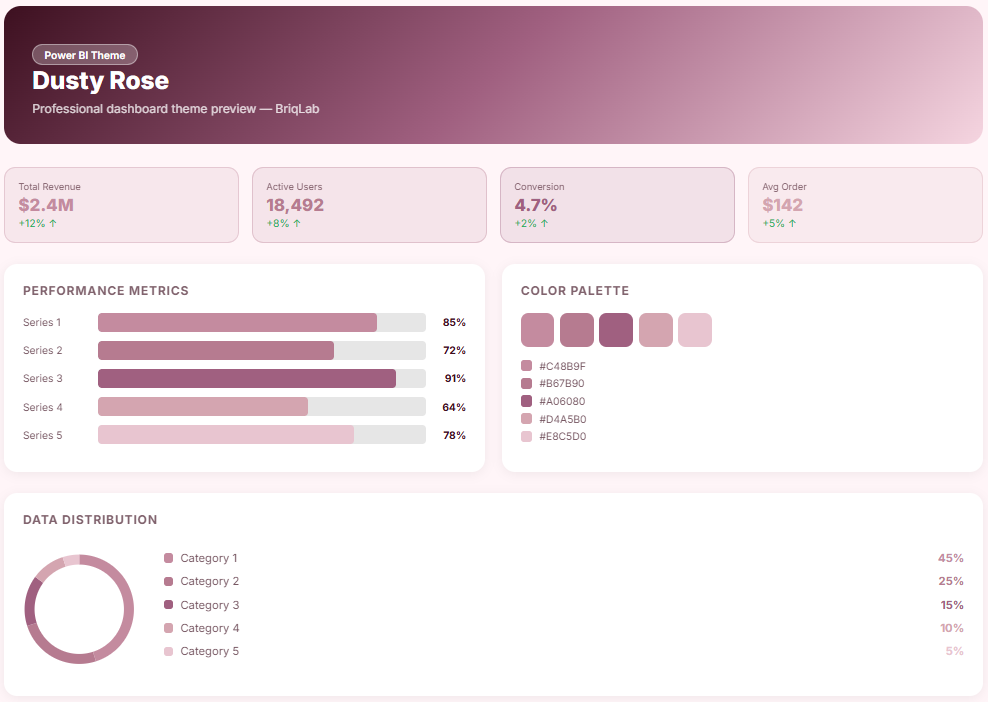Select the Conversion metric card

tap(617, 205)
